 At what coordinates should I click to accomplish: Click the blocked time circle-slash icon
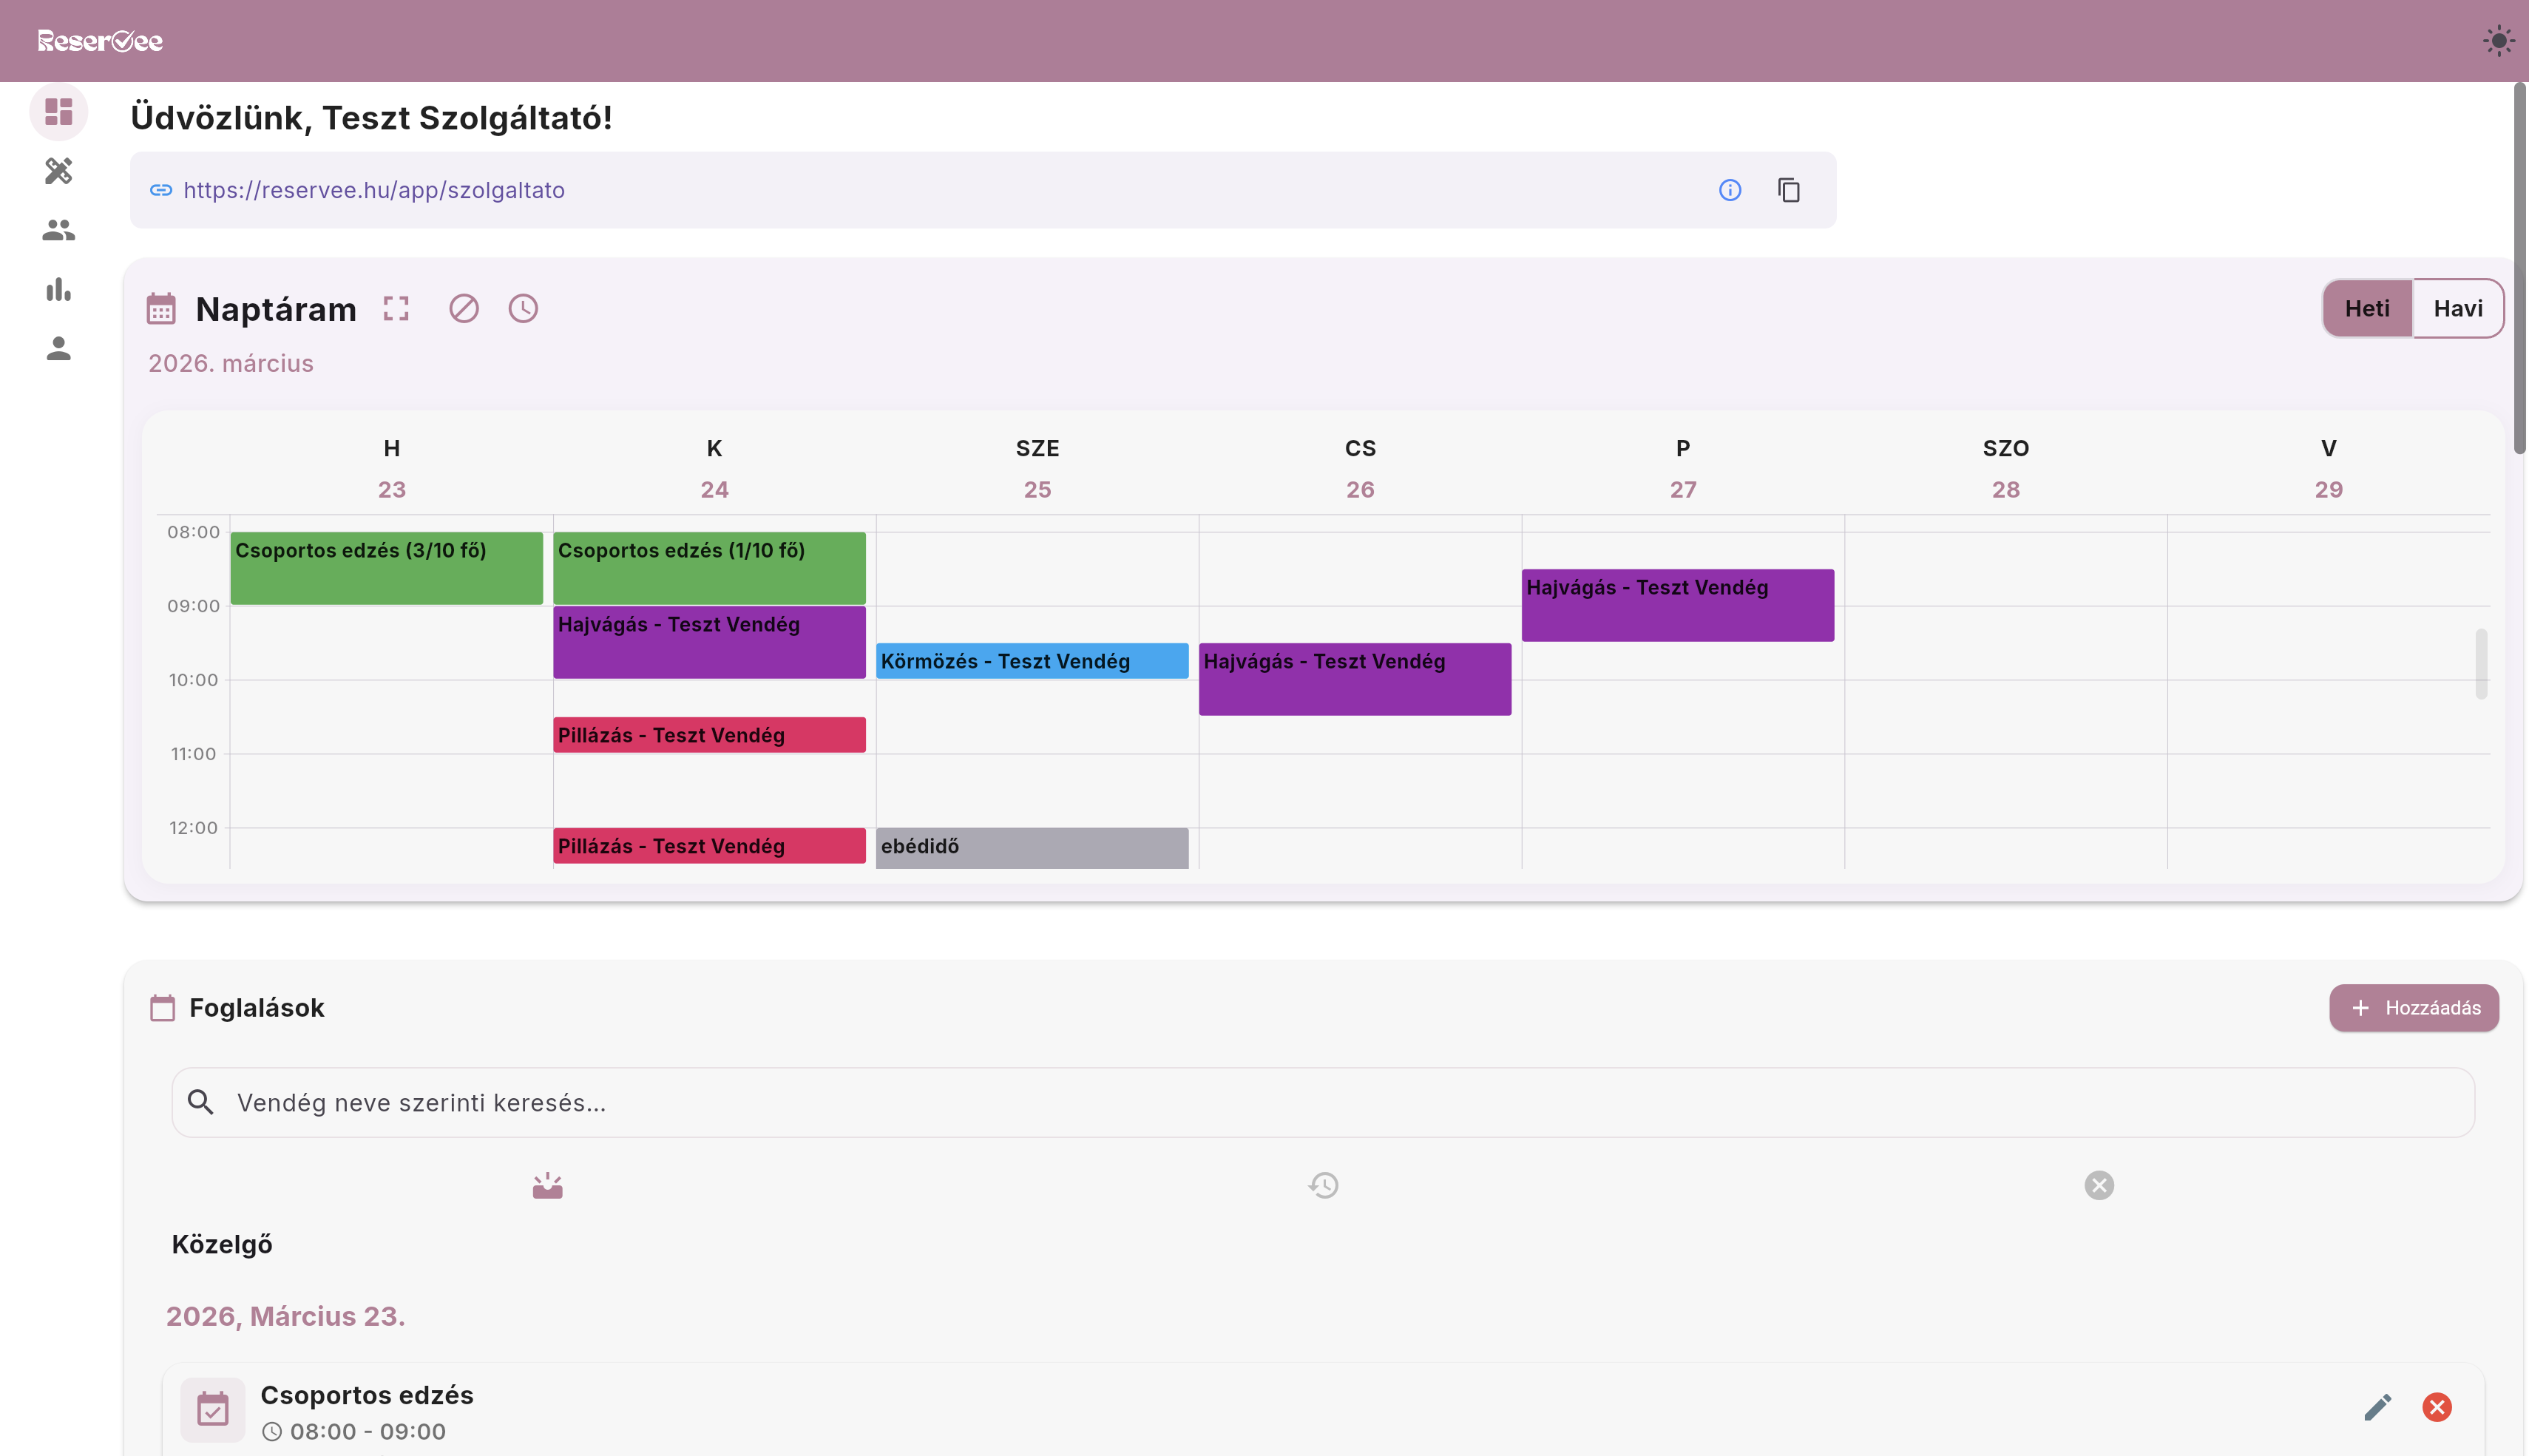tap(463, 309)
